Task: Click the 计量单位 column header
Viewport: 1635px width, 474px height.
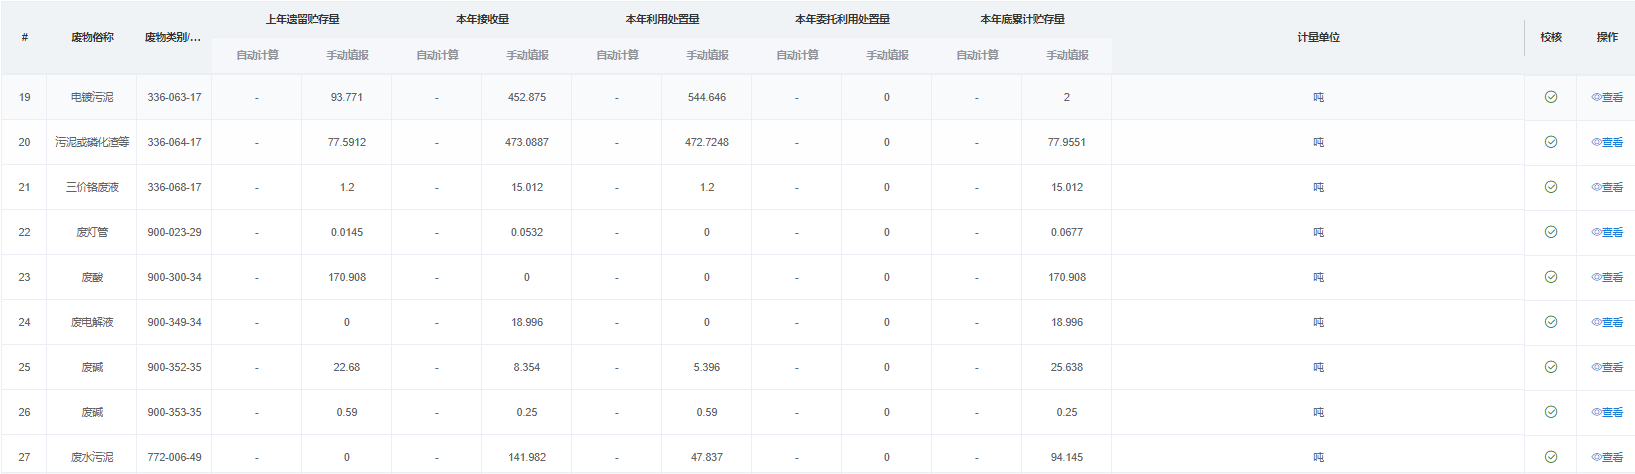Action: tap(1318, 37)
